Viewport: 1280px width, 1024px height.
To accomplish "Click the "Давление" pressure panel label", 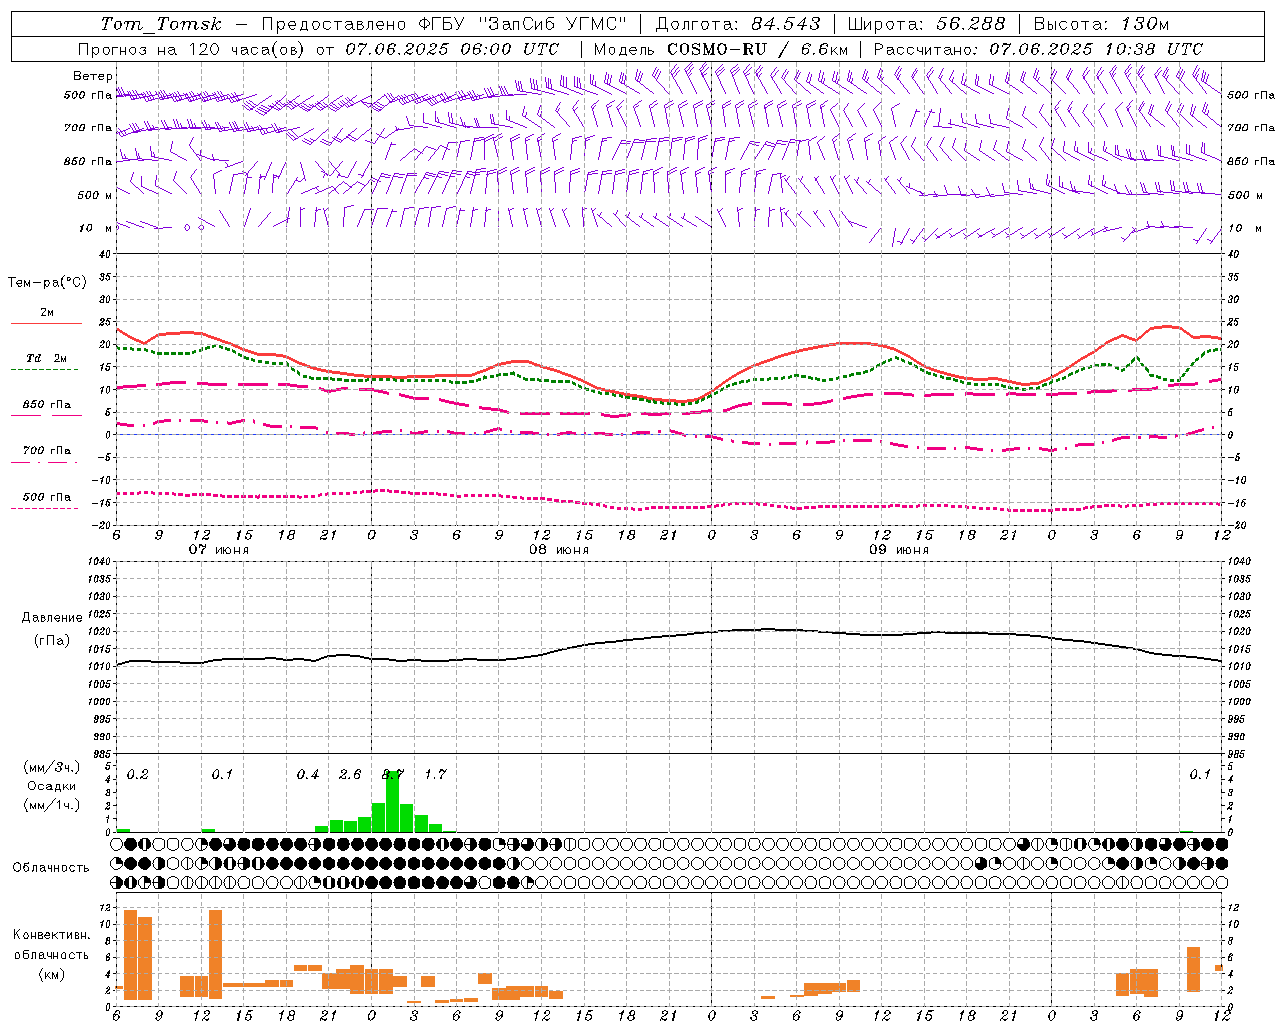I will tap(52, 618).
